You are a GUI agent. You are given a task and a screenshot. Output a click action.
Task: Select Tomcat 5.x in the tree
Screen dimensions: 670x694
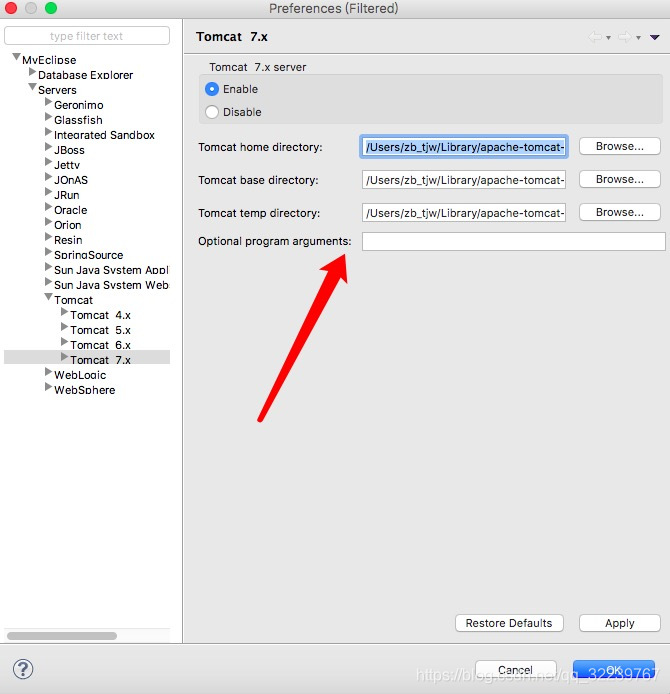click(100, 330)
